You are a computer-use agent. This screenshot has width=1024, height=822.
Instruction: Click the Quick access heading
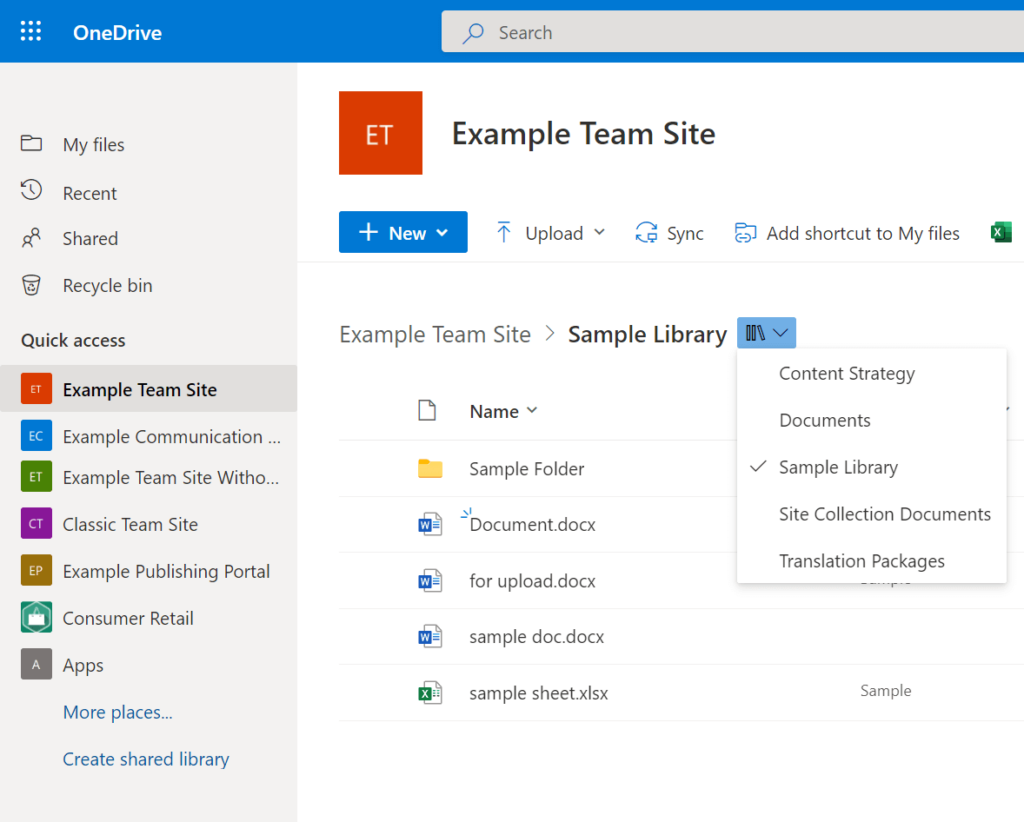73,340
